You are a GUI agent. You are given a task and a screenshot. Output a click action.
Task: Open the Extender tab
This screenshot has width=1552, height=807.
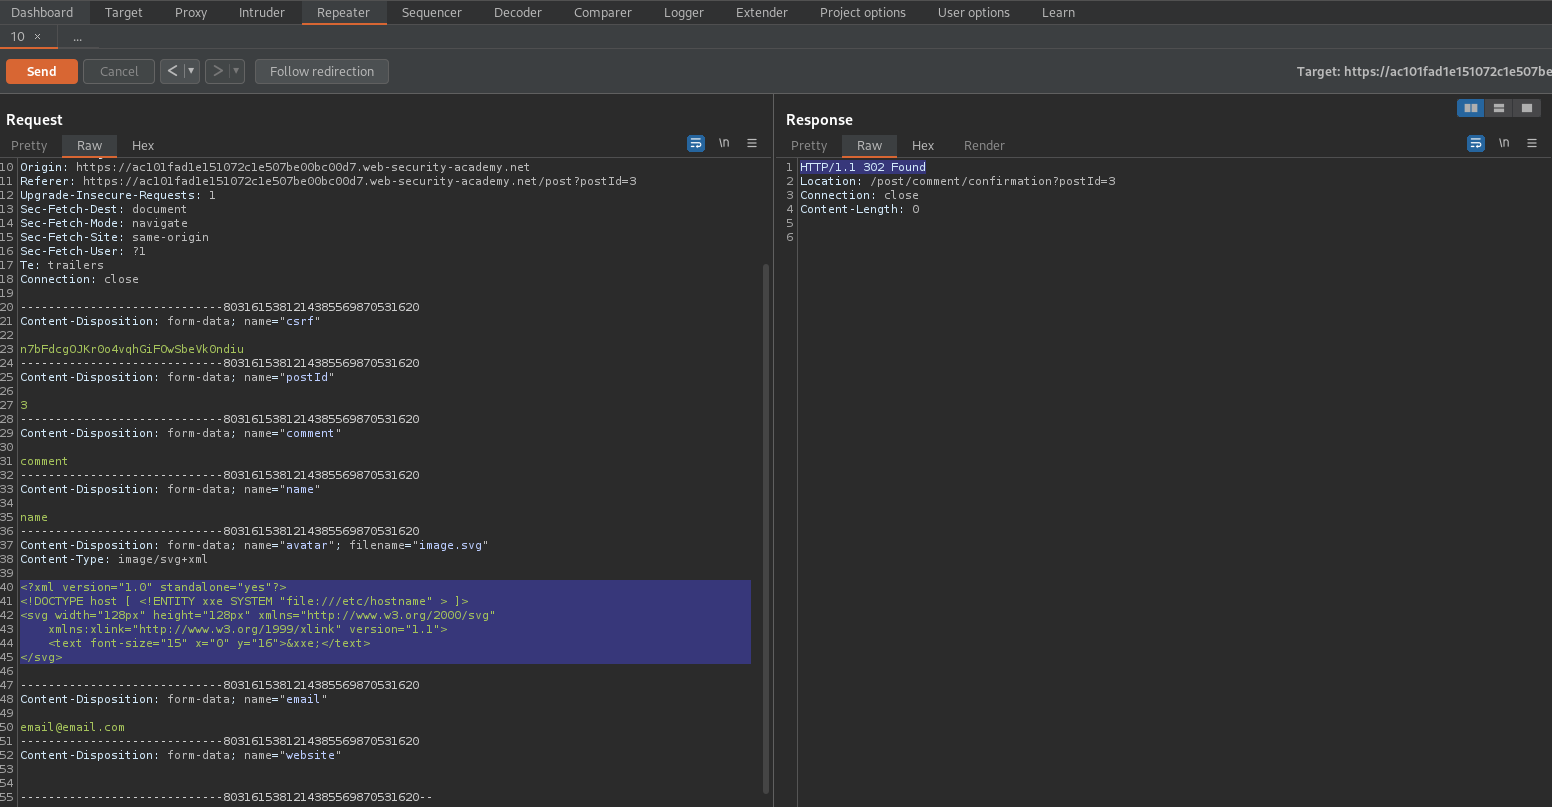point(762,12)
